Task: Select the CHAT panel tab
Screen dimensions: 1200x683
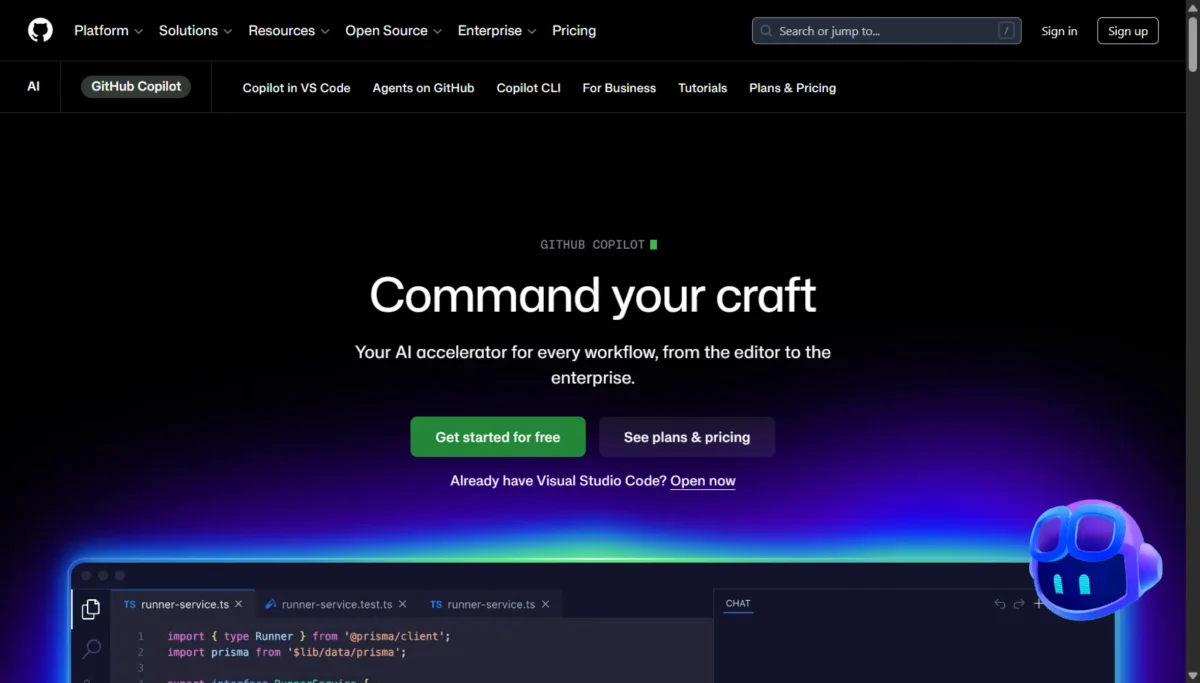Action: 738,604
